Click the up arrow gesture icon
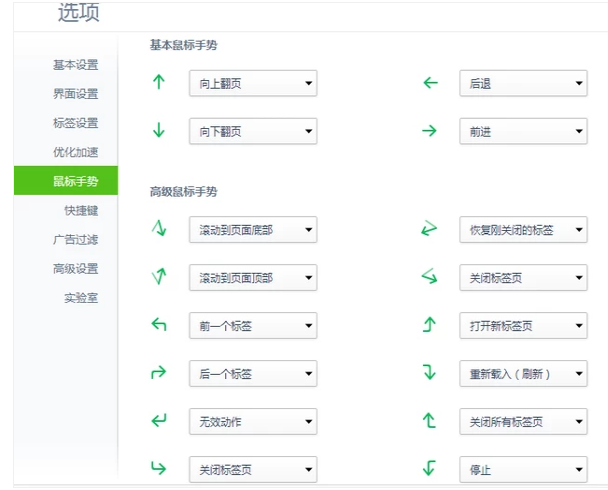 (x=158, y=83)
